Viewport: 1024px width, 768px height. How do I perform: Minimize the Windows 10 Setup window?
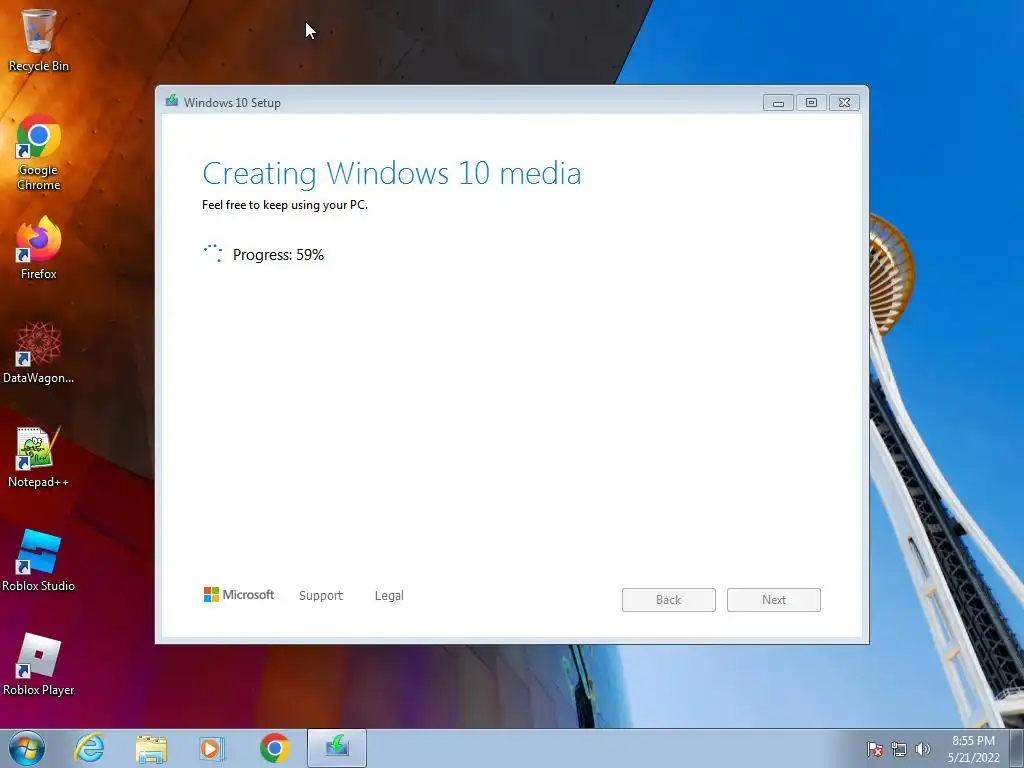point(778,103)
